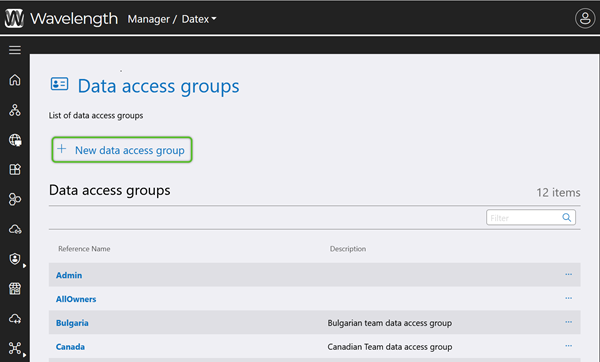The image size is (600, 362).
Task: Click the Manager breadcrumb in the header
Action: coord(149,19)
